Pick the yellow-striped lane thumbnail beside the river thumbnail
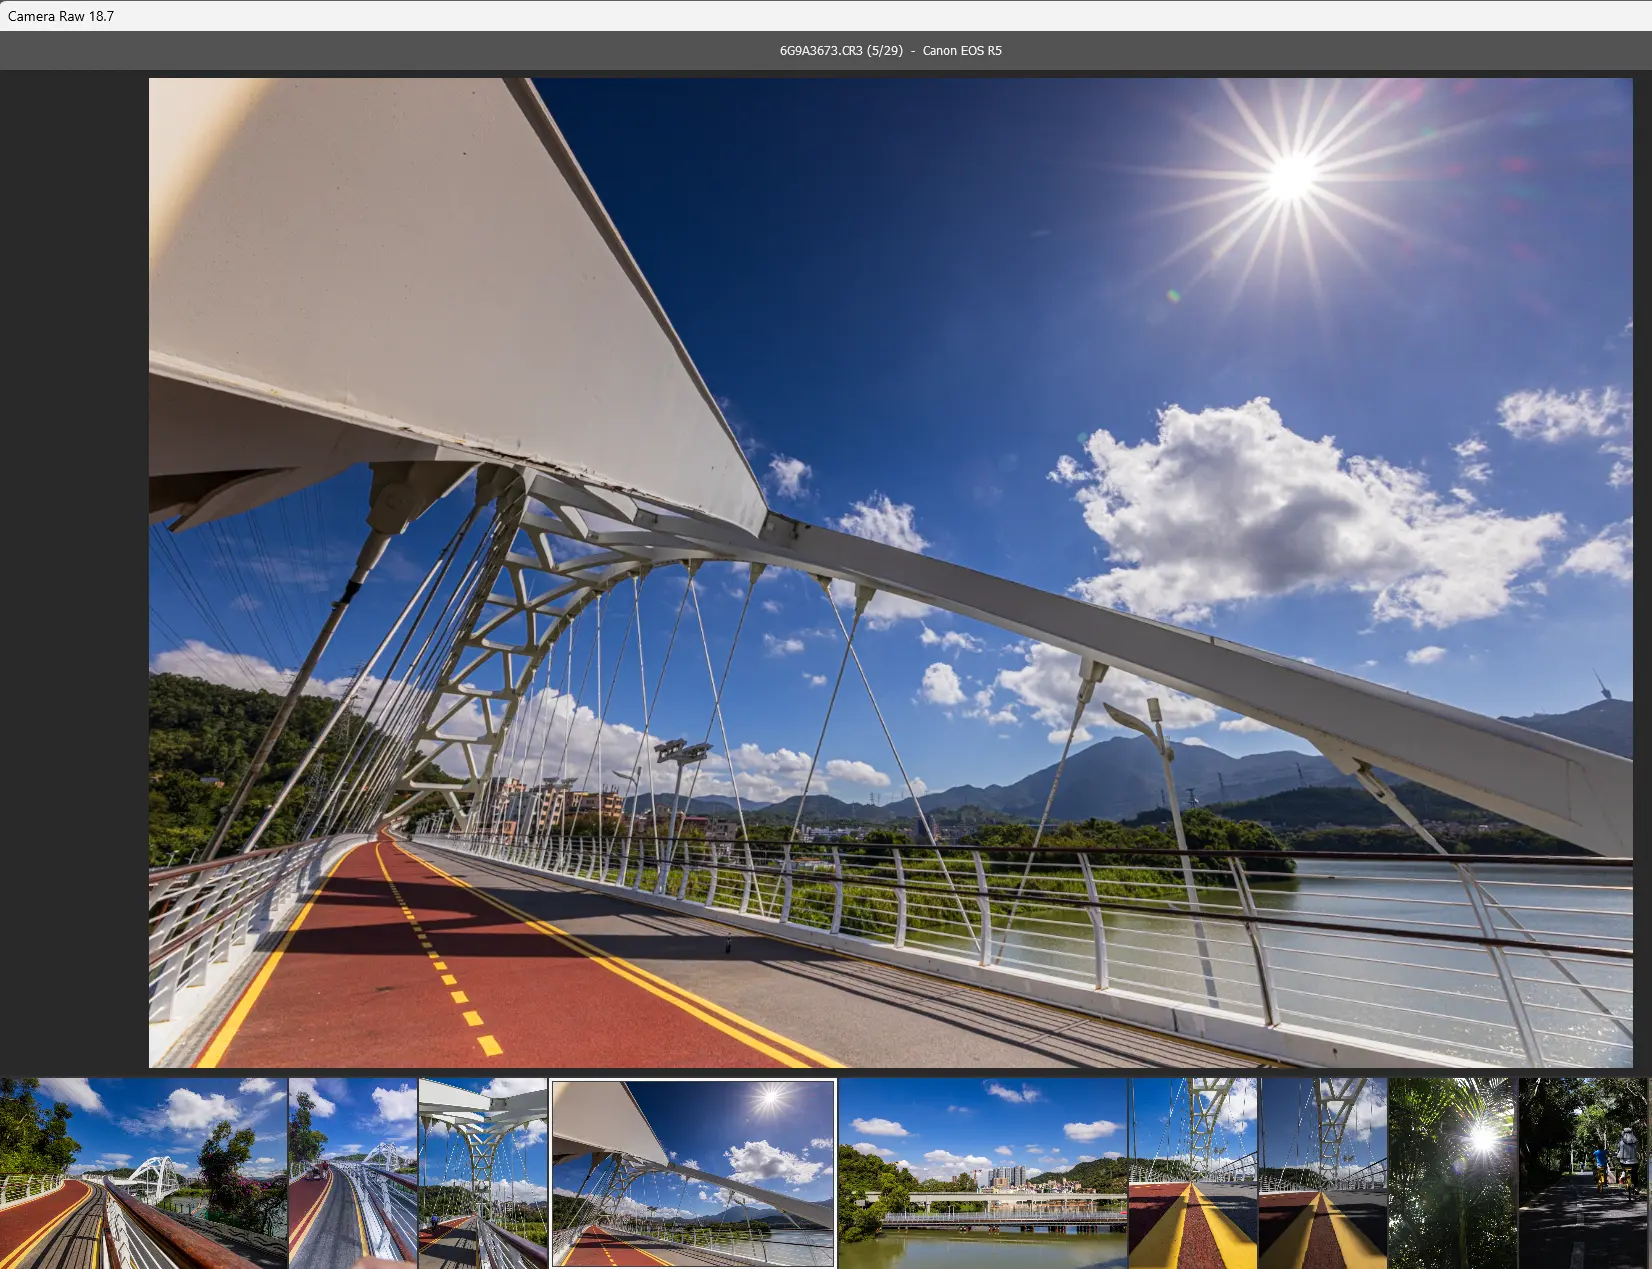Screen dimensions: 1652x1269 [1193, 1173]
